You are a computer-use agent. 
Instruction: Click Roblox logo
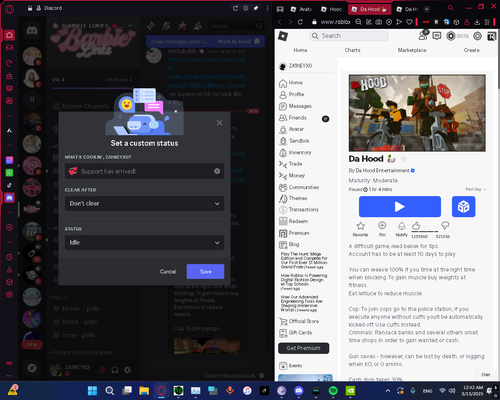coord(283,36)
